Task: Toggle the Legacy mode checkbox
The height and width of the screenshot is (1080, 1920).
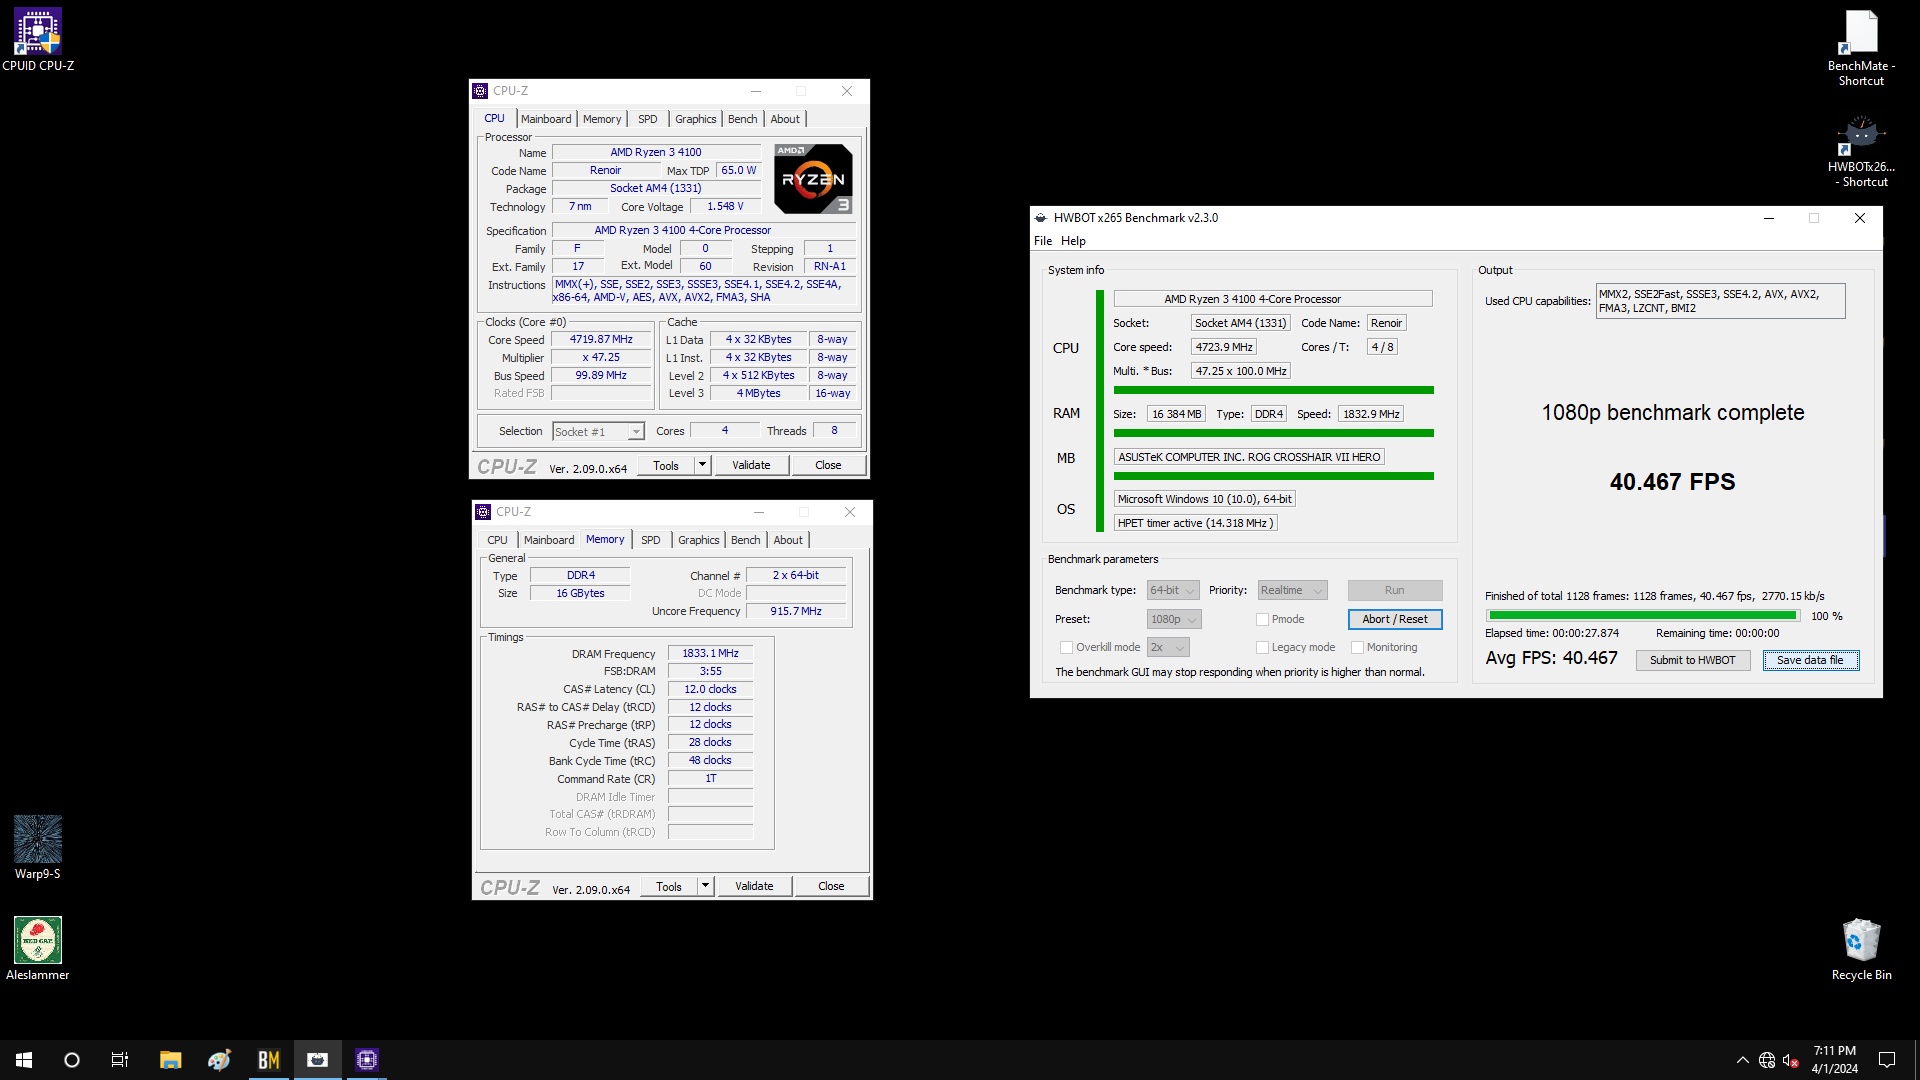Action: (1262, 648)
